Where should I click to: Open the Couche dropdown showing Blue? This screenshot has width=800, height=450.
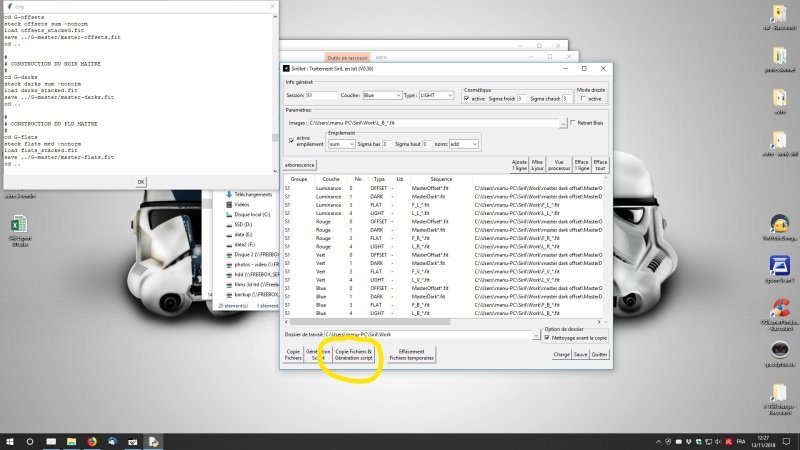382,95
